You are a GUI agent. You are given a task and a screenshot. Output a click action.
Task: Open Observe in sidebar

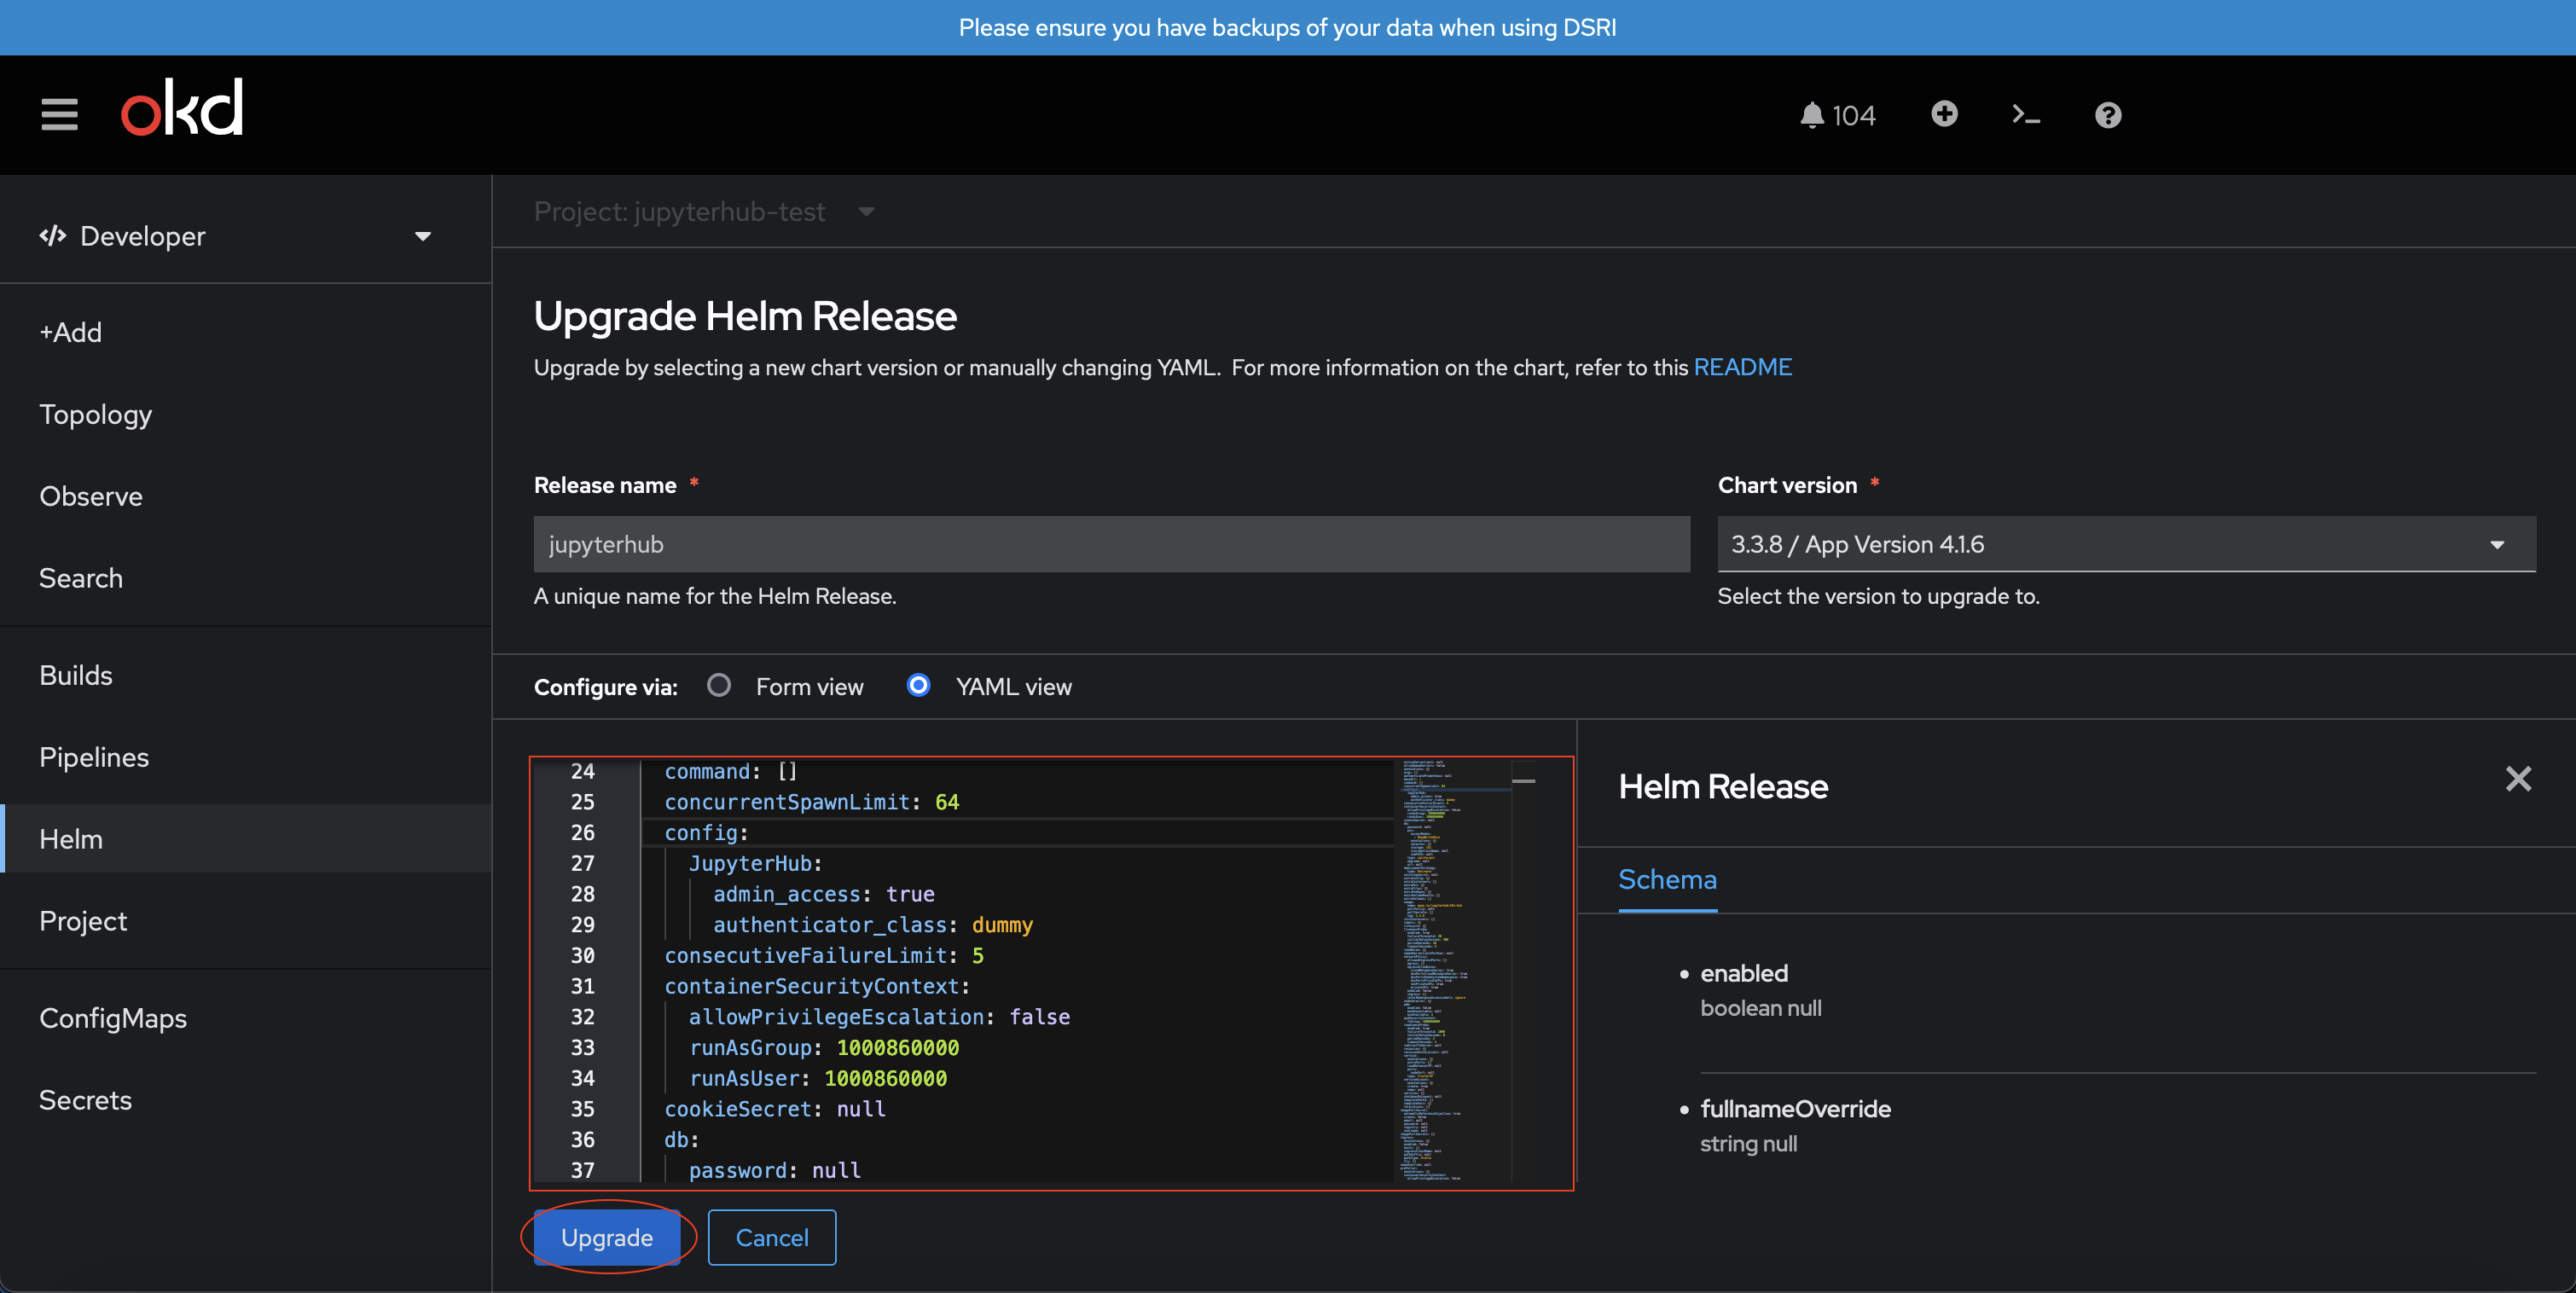(x=246, y=496)
